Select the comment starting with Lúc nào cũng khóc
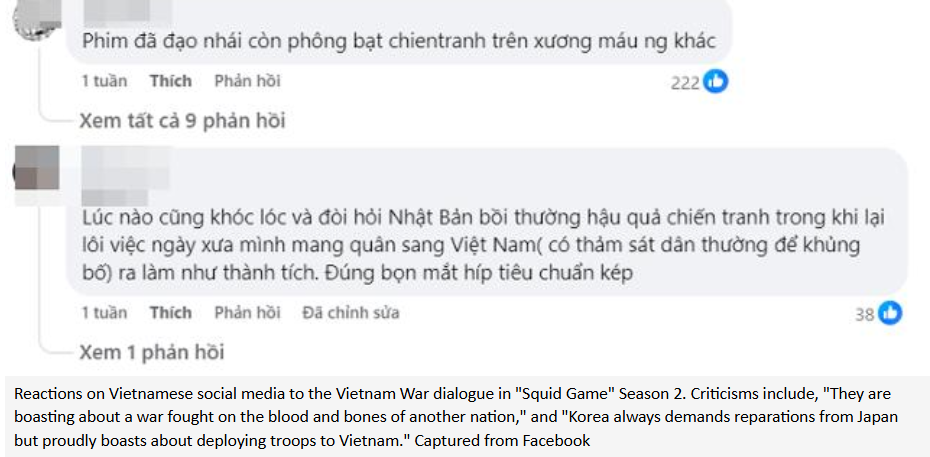The height and width of the screenshot is (457, 930). (x=483, y=245)
